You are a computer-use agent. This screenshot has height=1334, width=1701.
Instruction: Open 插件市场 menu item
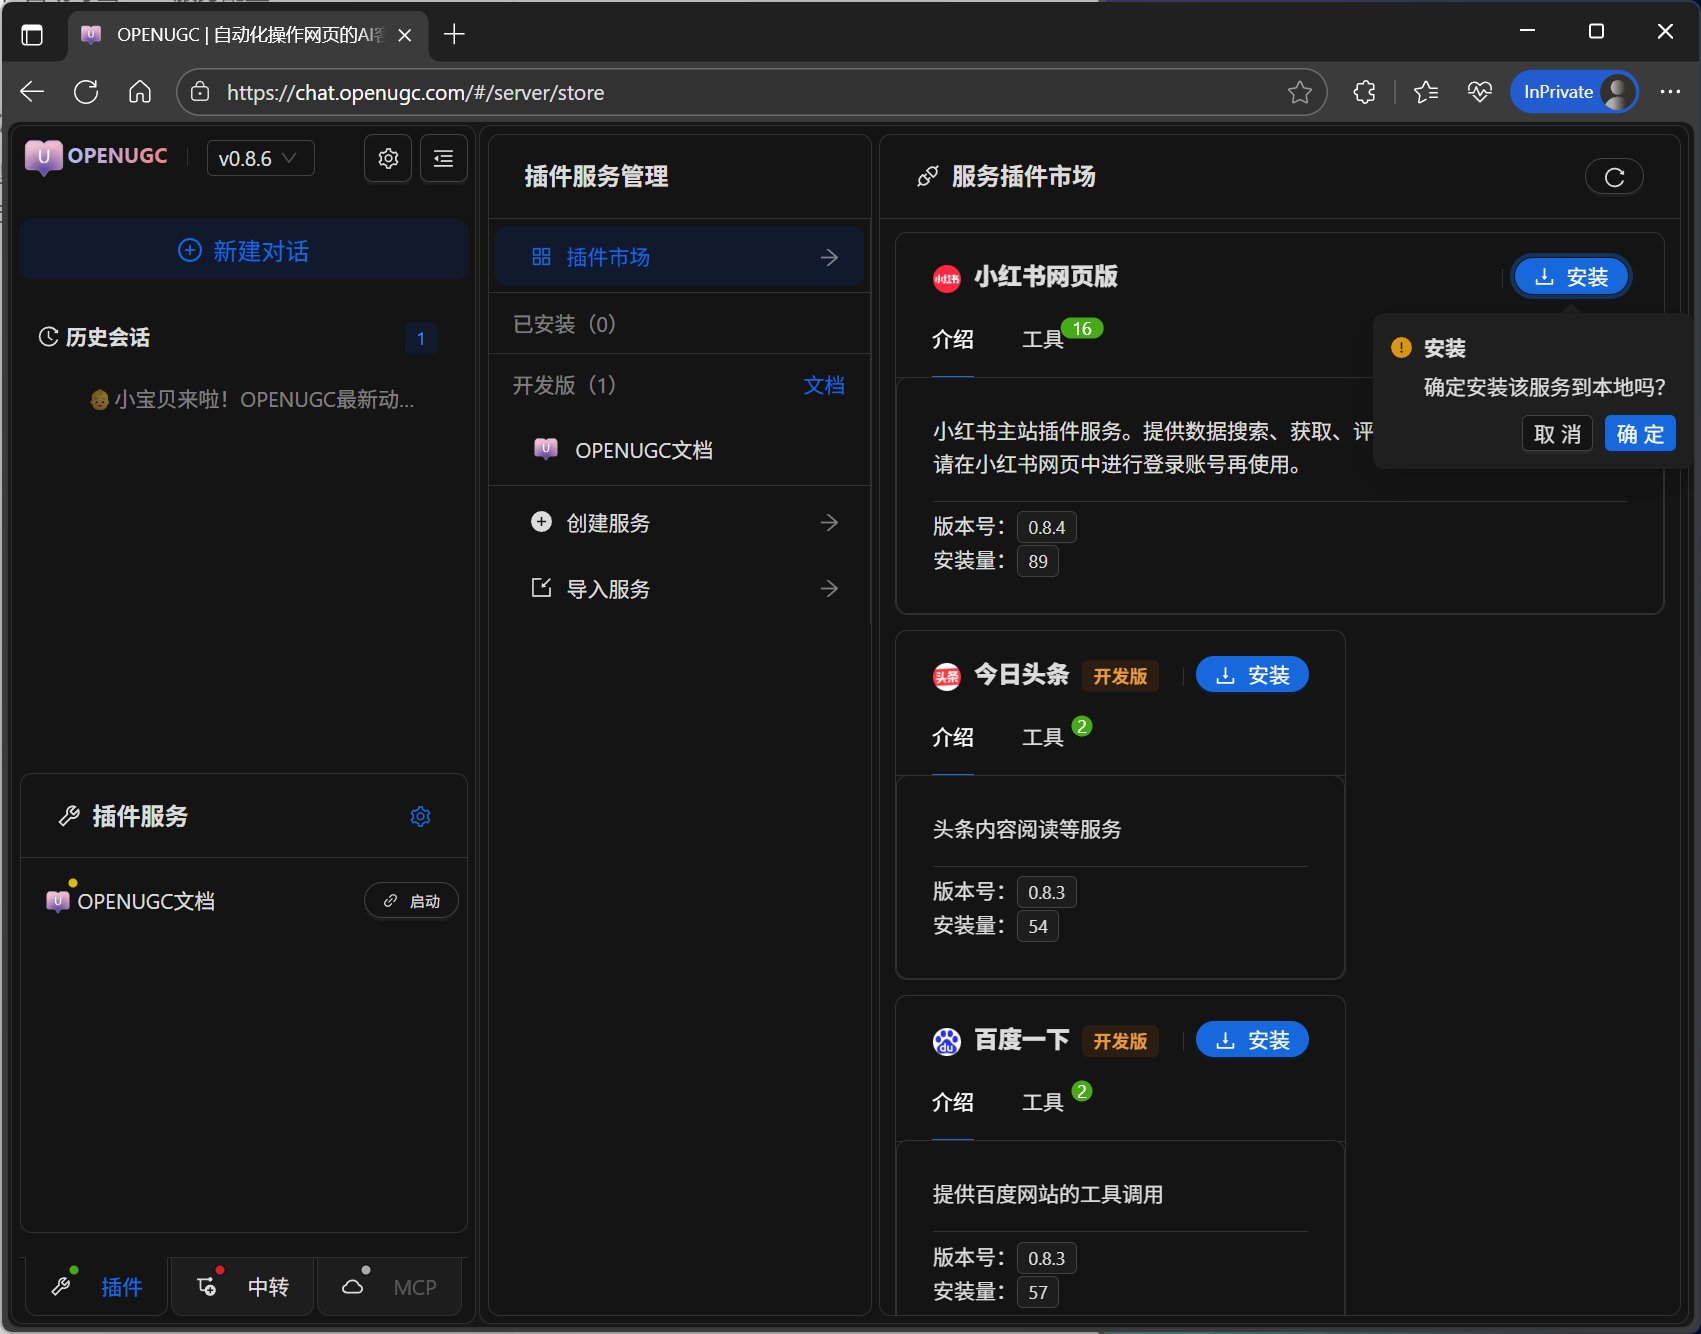(x=679, y=257)
